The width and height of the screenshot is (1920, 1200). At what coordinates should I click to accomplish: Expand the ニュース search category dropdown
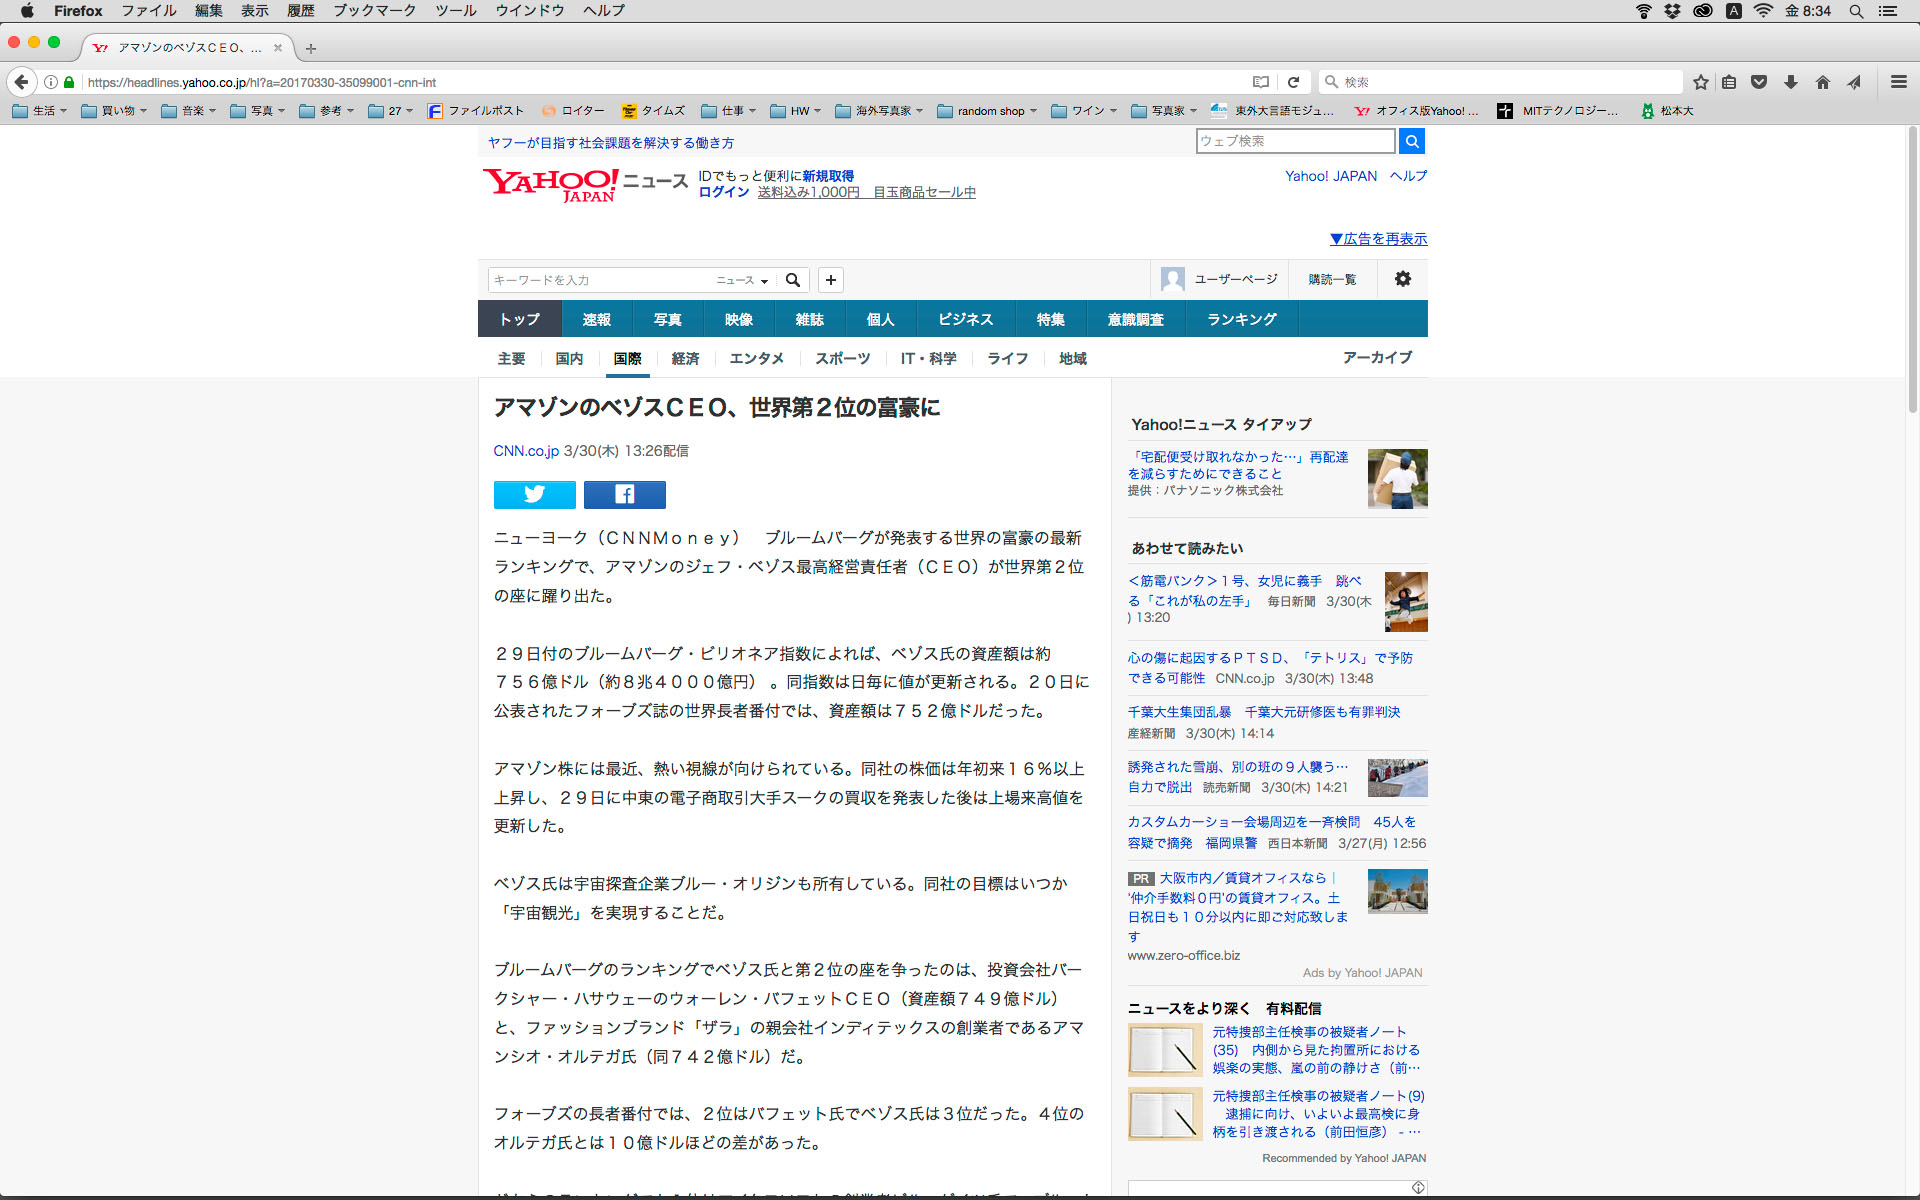(742, 280)
